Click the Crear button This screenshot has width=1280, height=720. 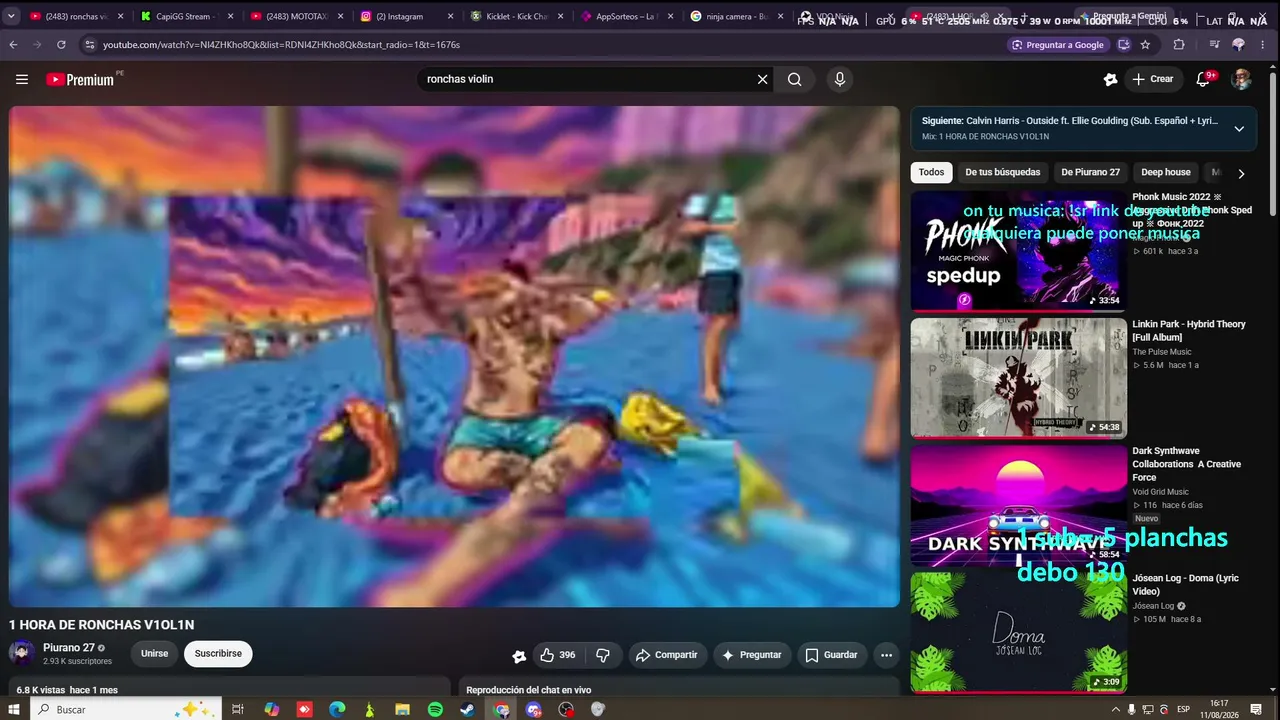coord(1152,79)
